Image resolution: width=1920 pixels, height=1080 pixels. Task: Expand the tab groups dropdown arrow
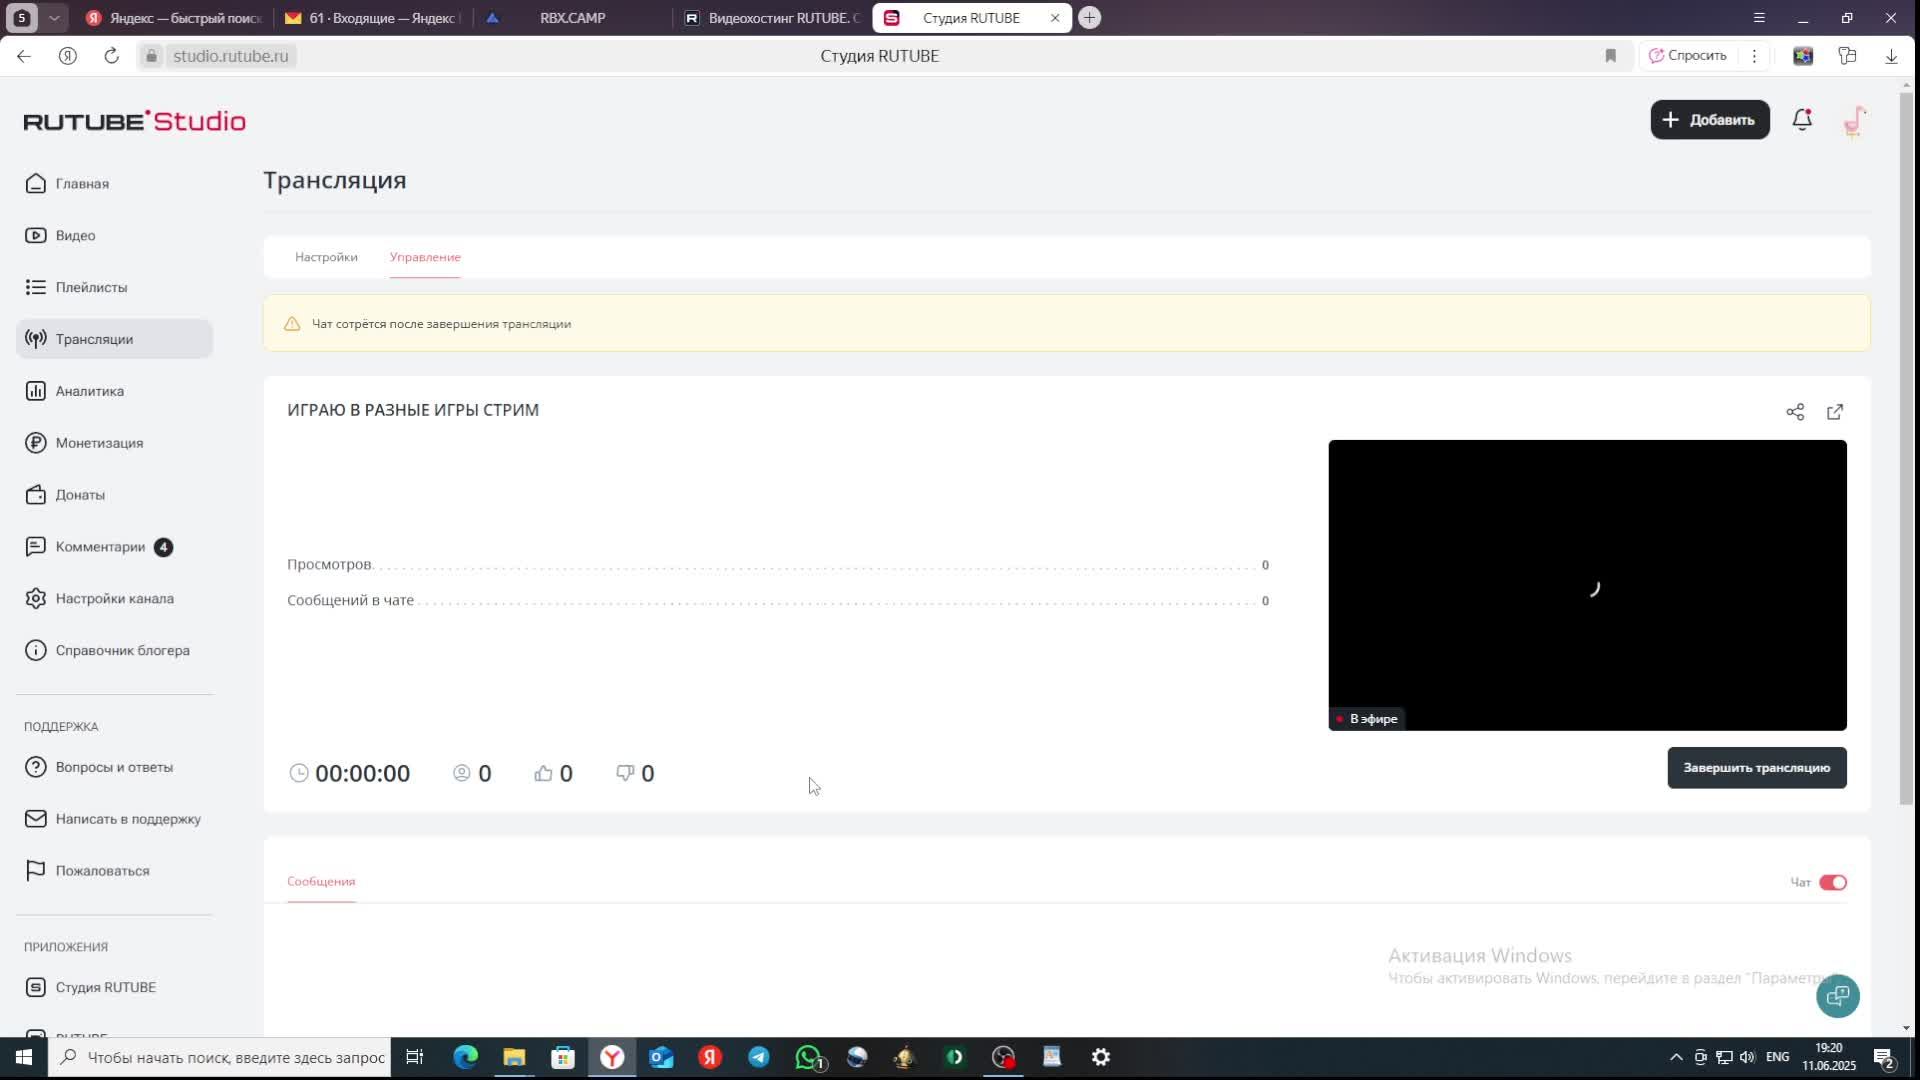[54, 18]
